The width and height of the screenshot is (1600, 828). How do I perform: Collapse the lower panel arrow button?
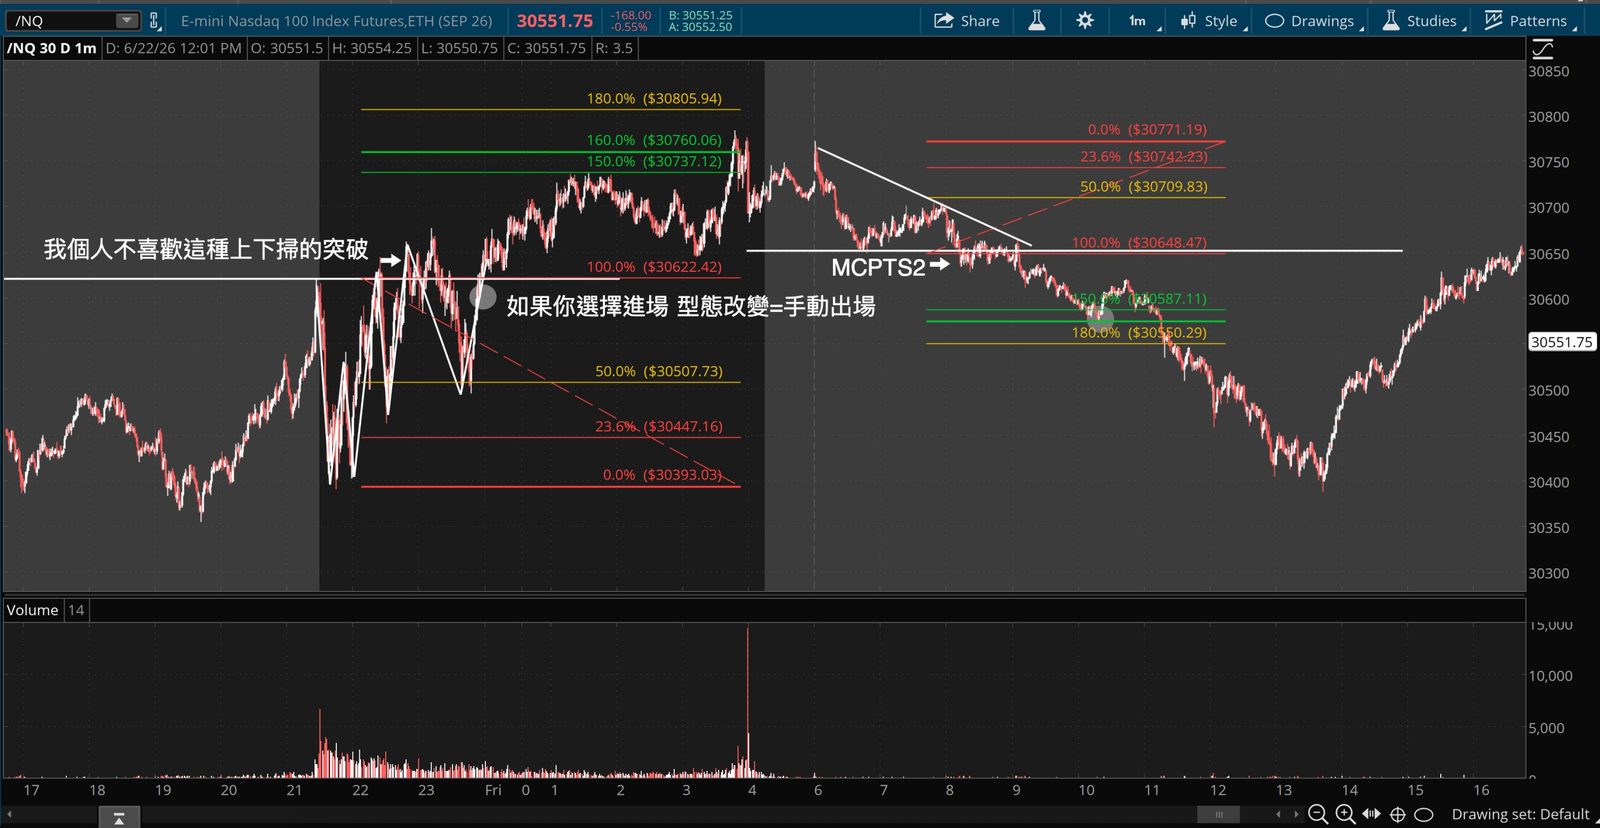(x=119, y=818)
